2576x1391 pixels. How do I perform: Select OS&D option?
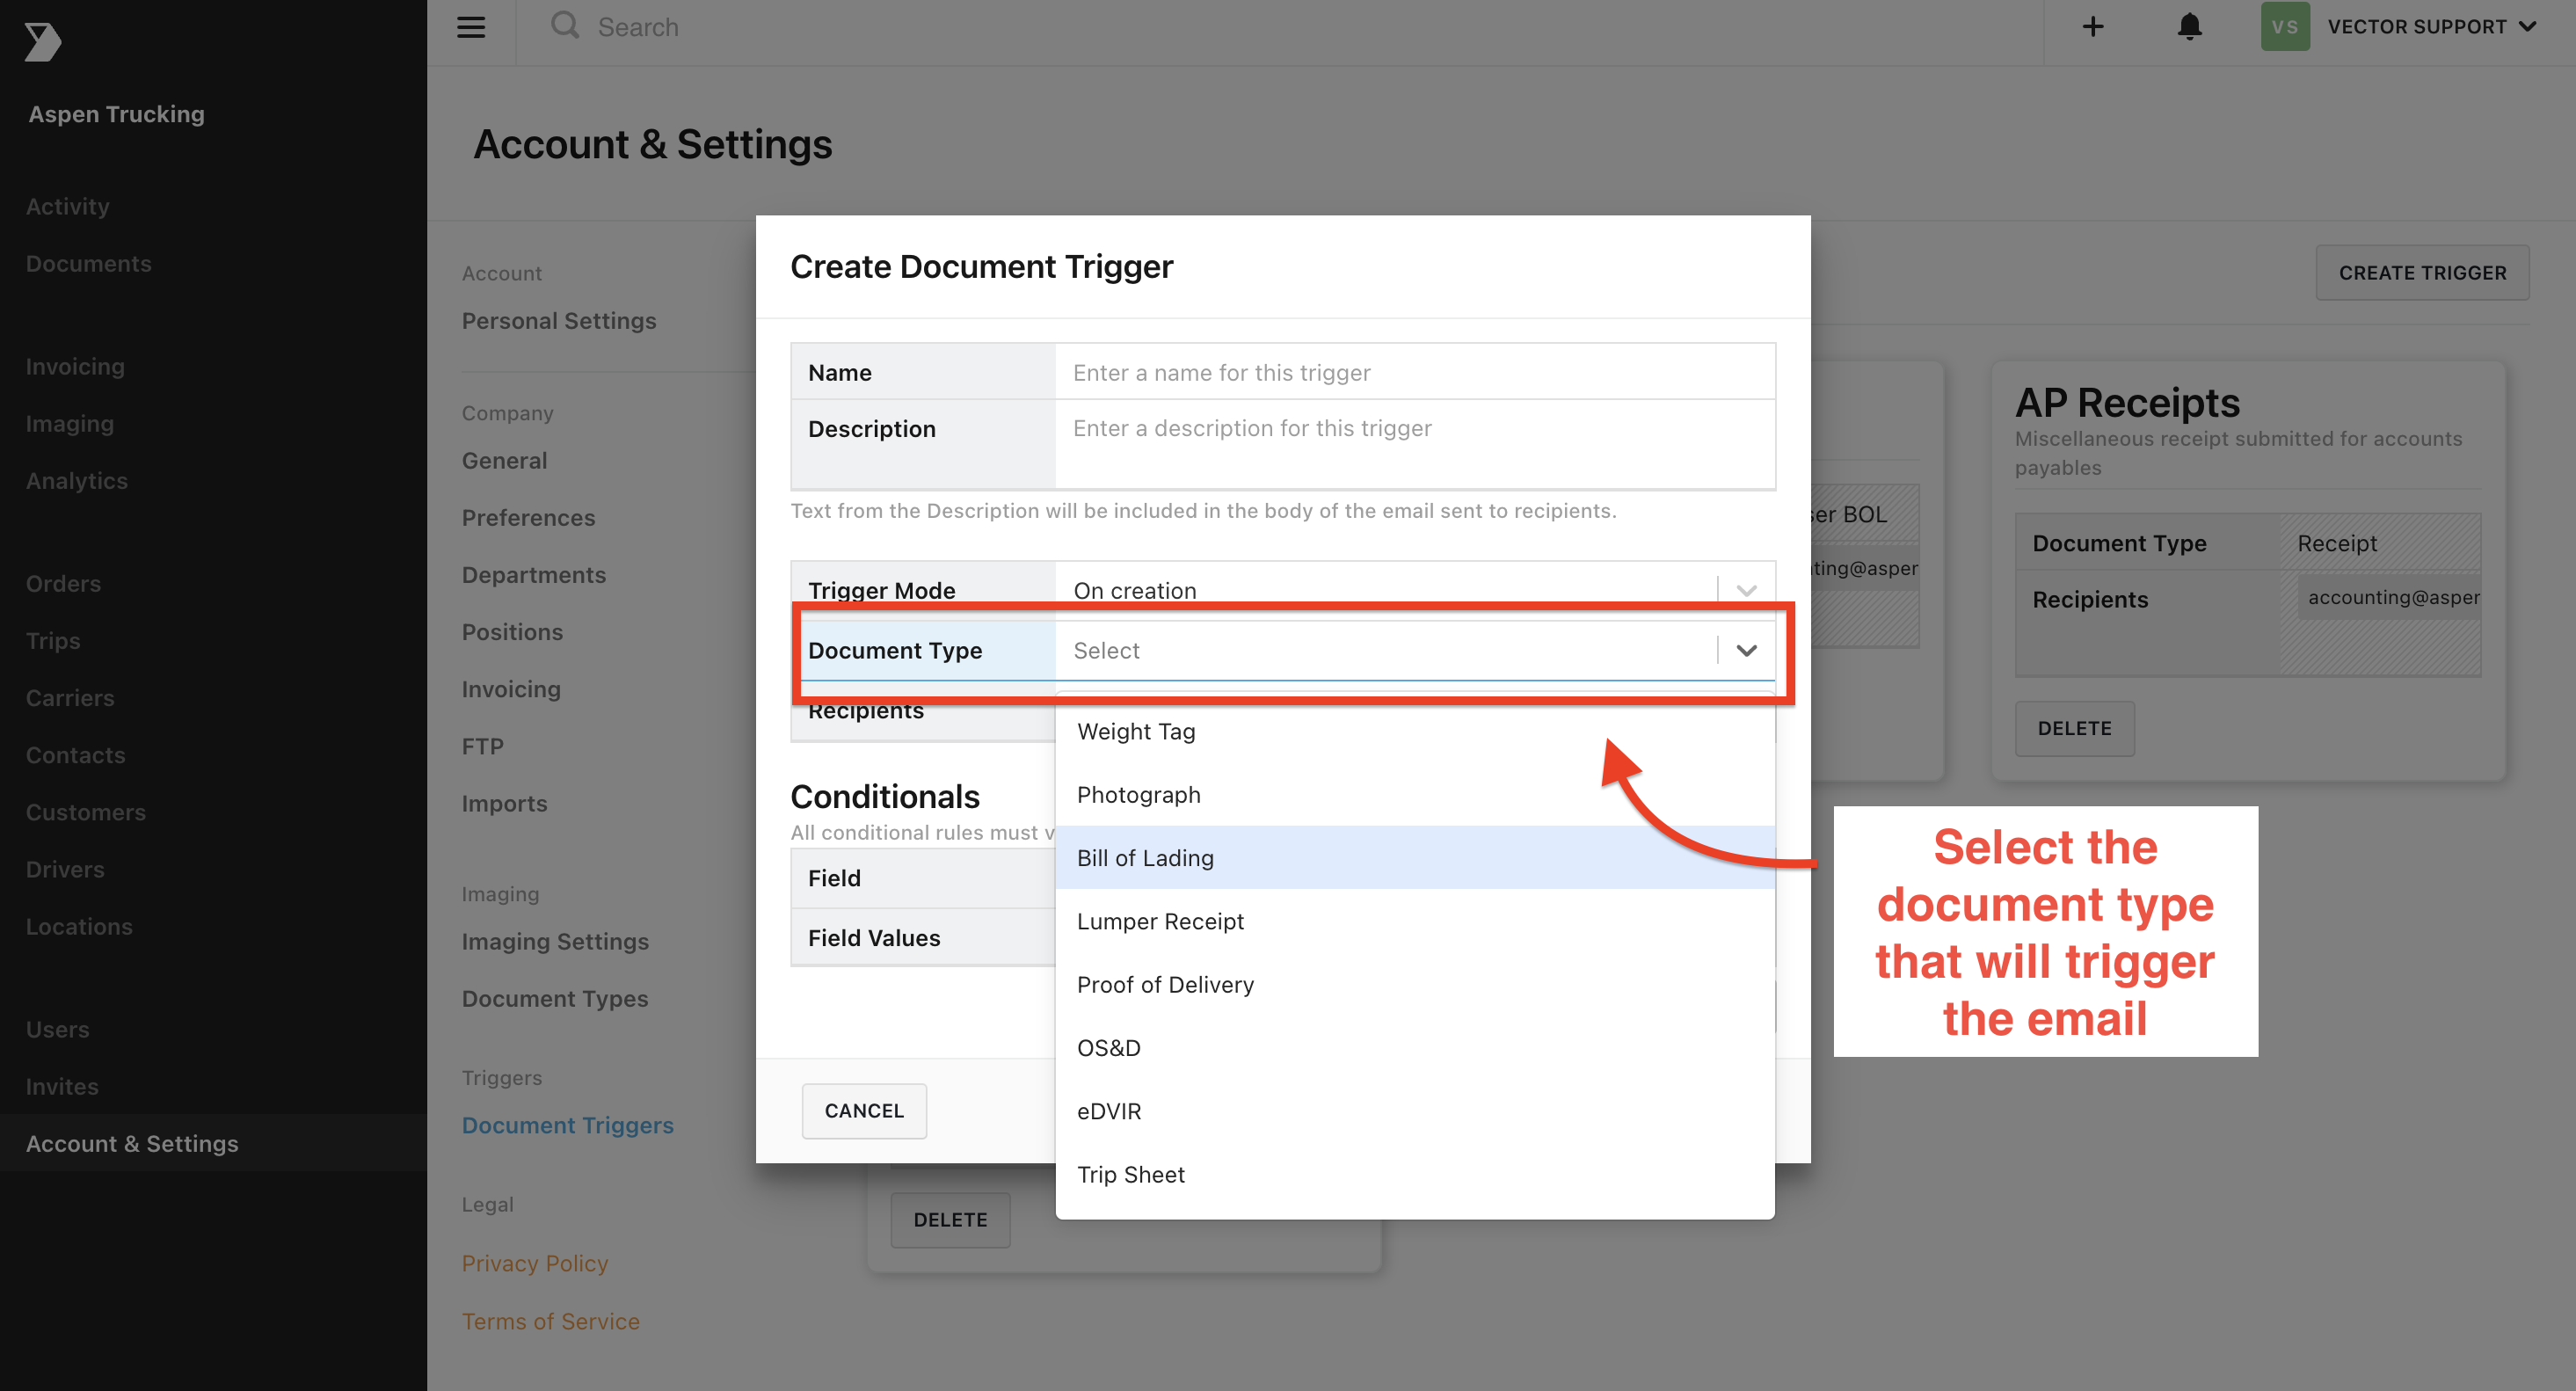[x=1414, y=1048]
